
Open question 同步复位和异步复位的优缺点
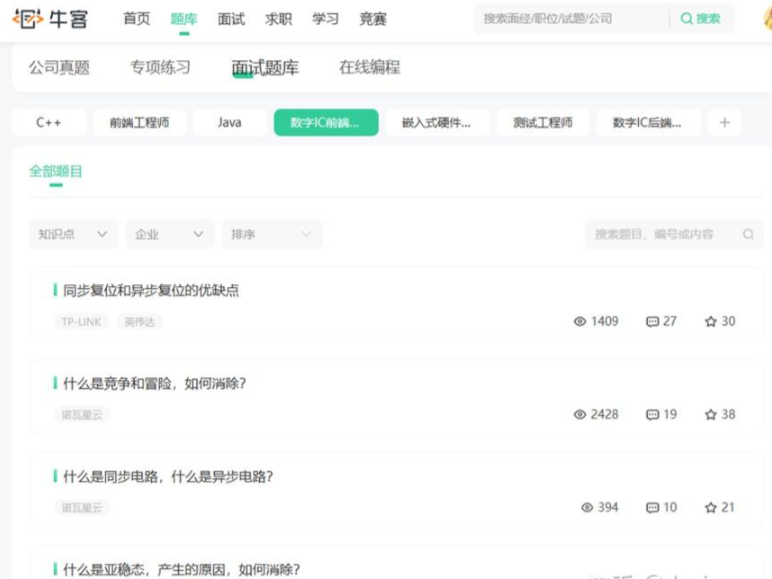click(151, 290)
